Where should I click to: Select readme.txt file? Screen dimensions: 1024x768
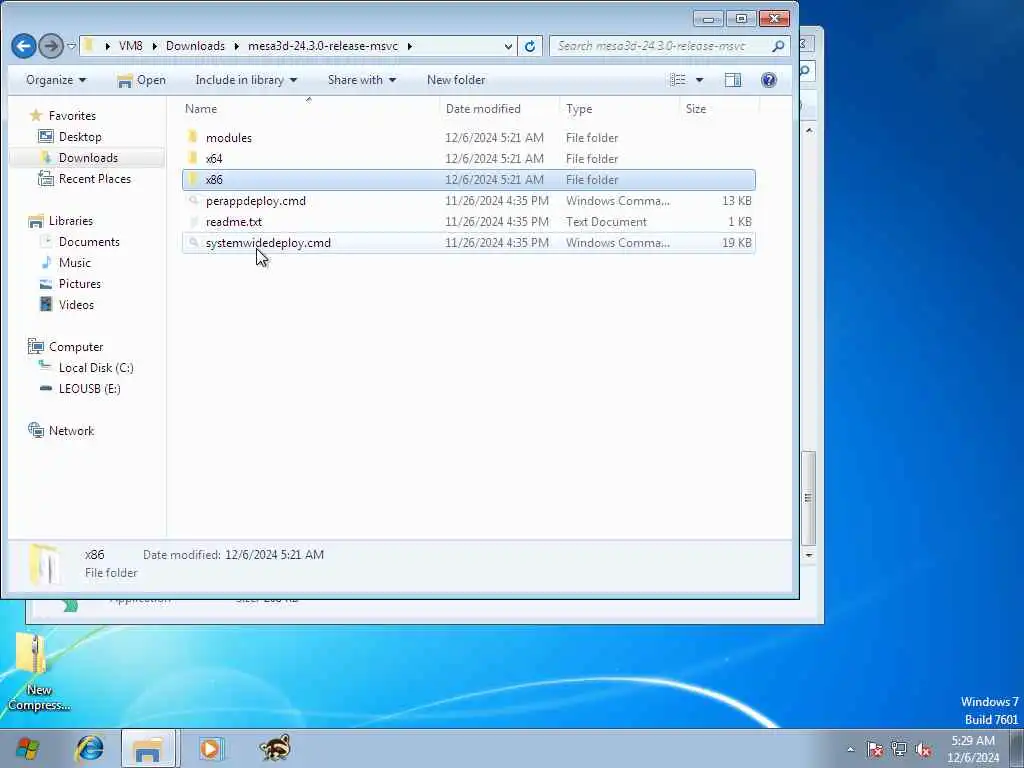(x=468, y=221)
